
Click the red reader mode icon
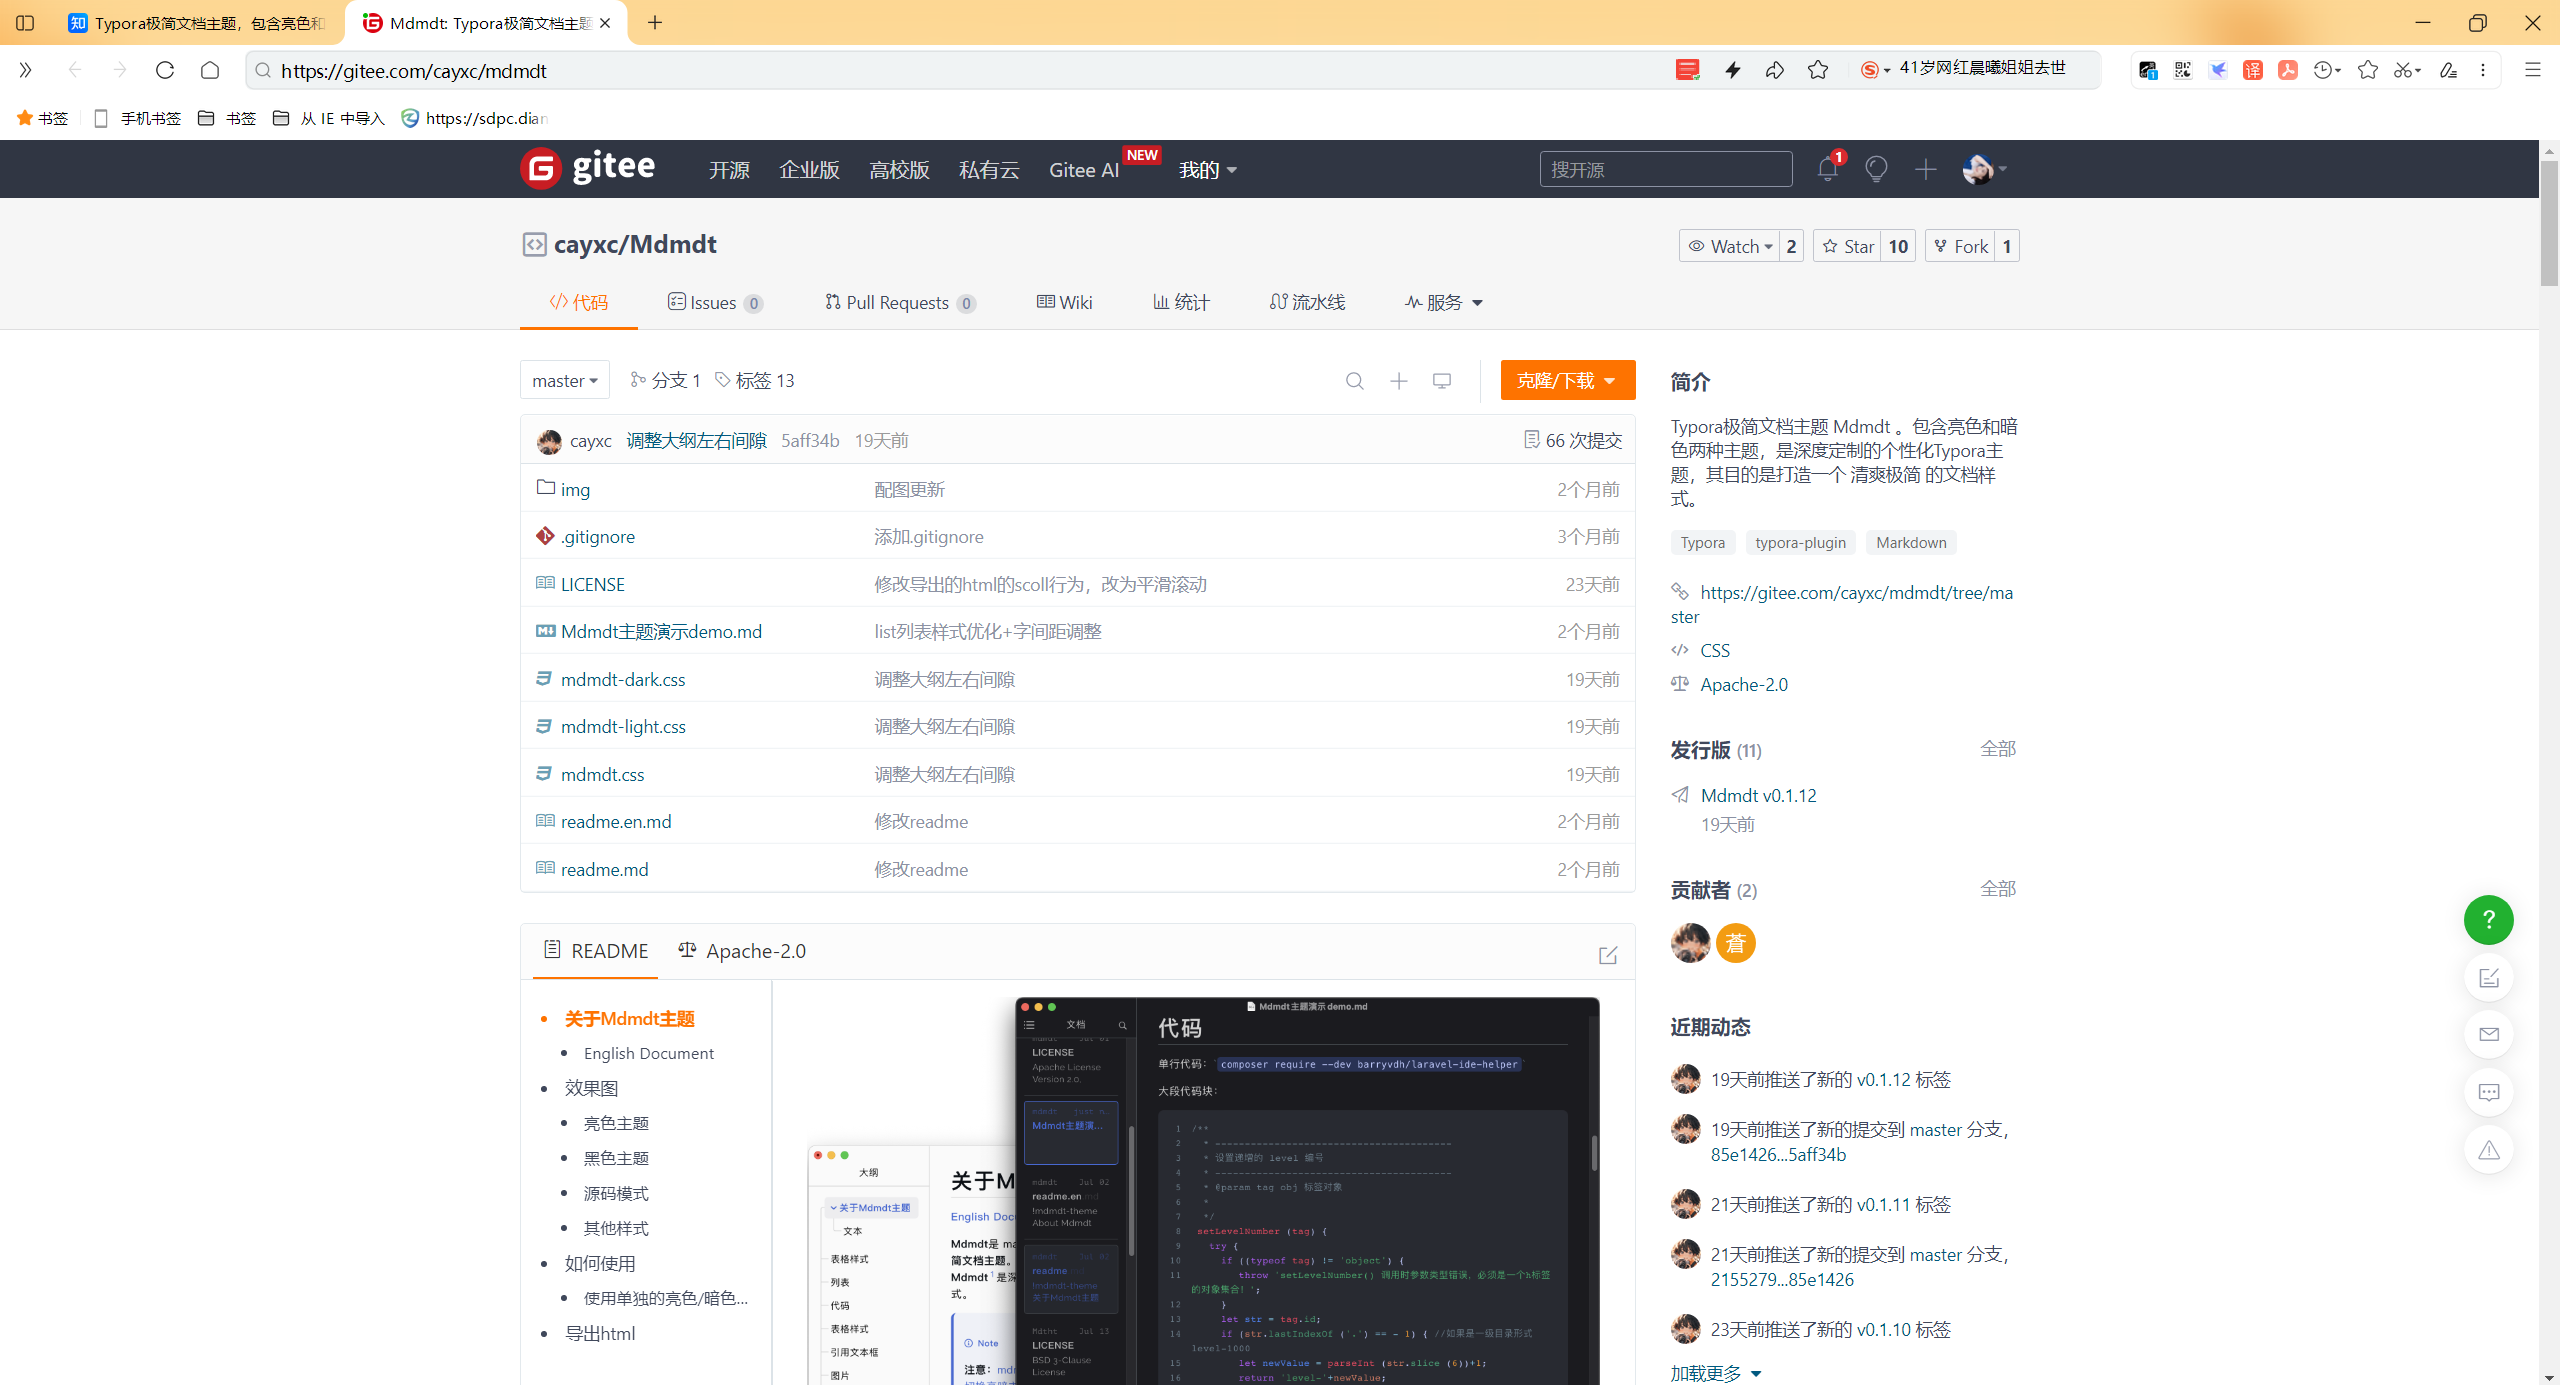pos(1687,70)
